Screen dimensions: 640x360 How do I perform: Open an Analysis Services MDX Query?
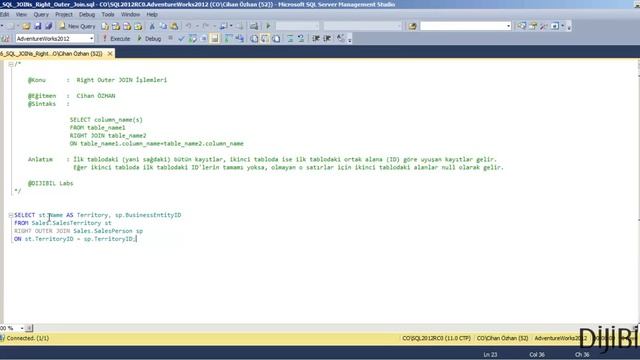(x=116, y=26)
